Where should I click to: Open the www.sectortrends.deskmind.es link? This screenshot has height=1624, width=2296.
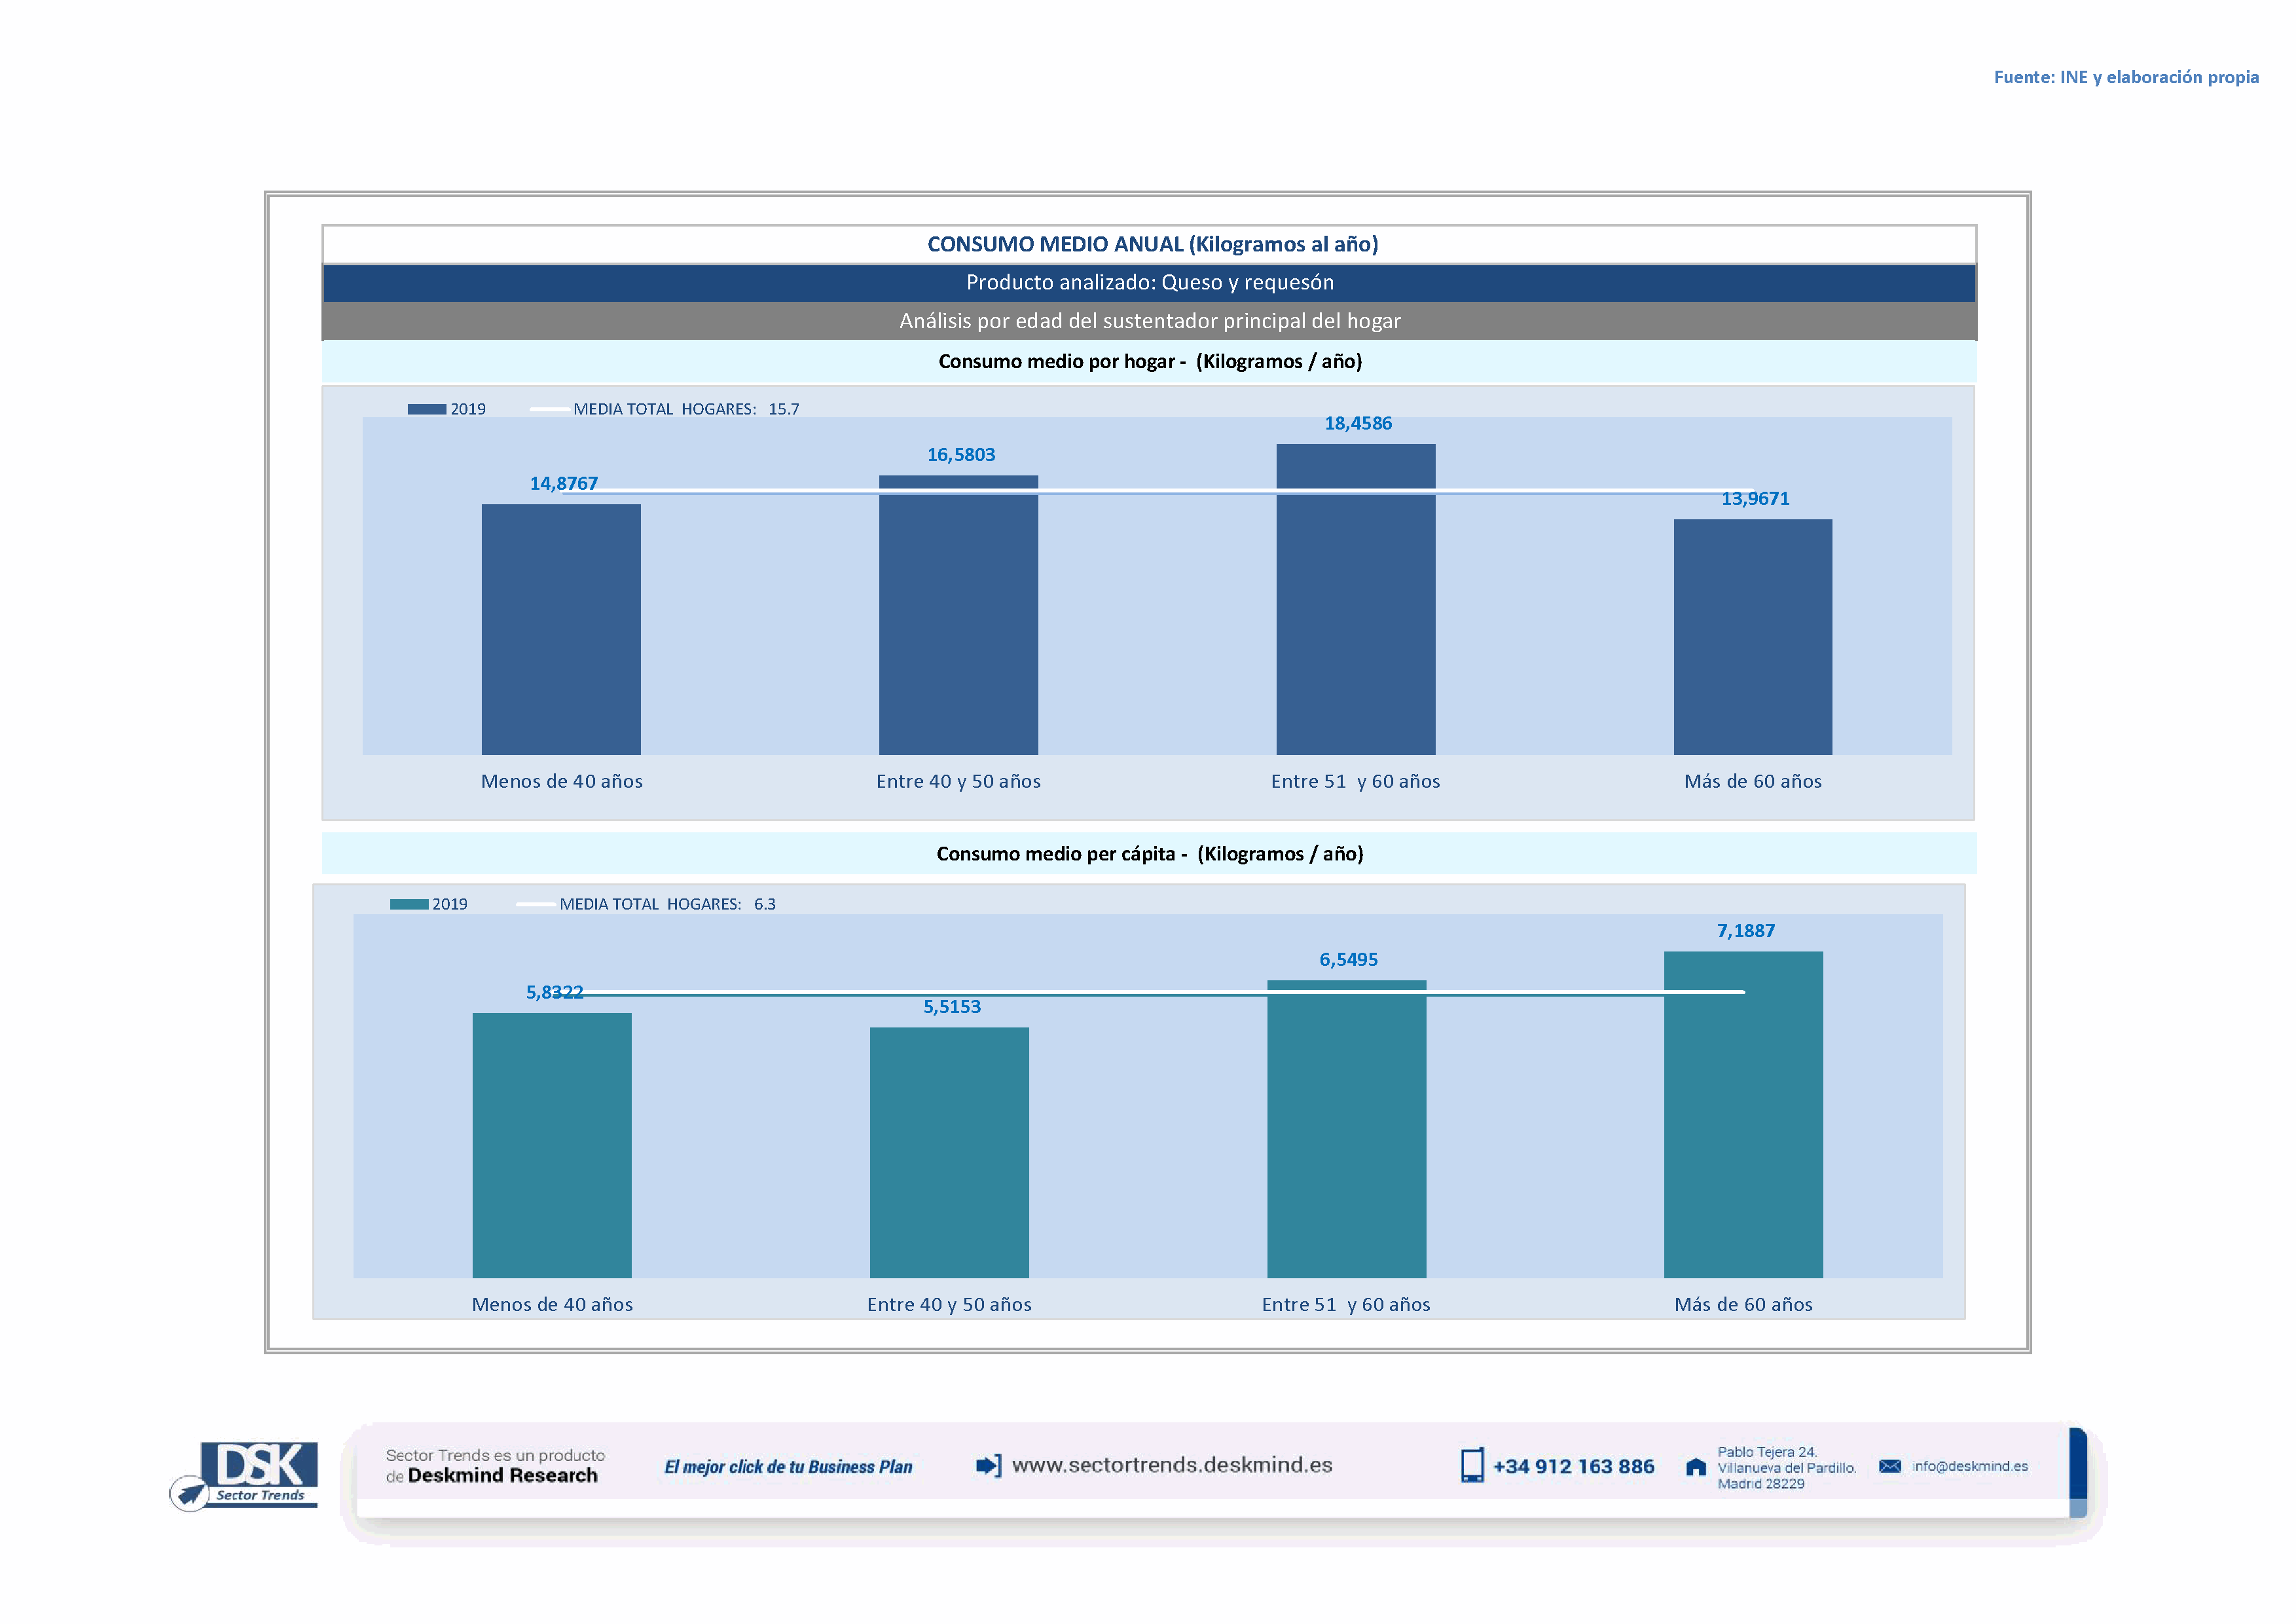(x=1171, y=1465)
